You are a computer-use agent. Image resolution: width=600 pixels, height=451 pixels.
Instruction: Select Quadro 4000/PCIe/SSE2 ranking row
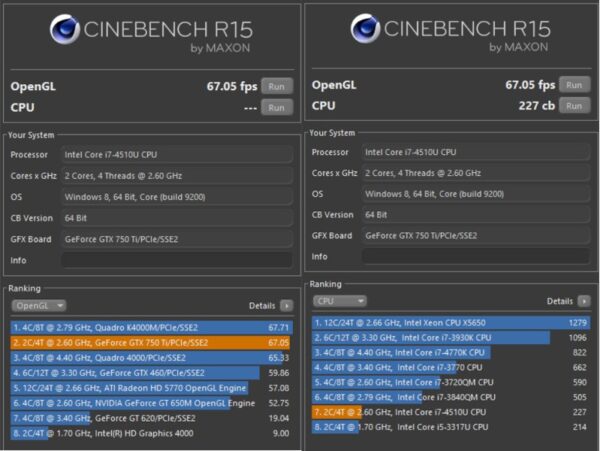[152, 358]
